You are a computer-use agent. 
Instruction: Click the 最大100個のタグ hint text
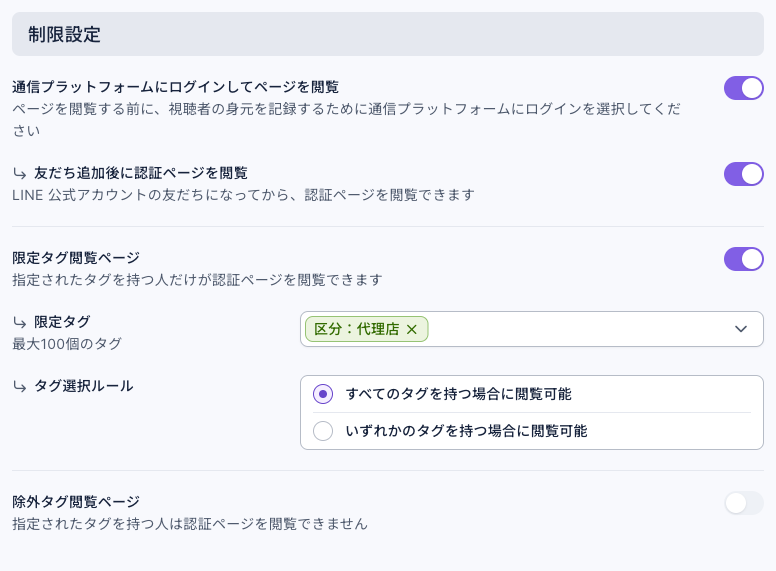67,343
